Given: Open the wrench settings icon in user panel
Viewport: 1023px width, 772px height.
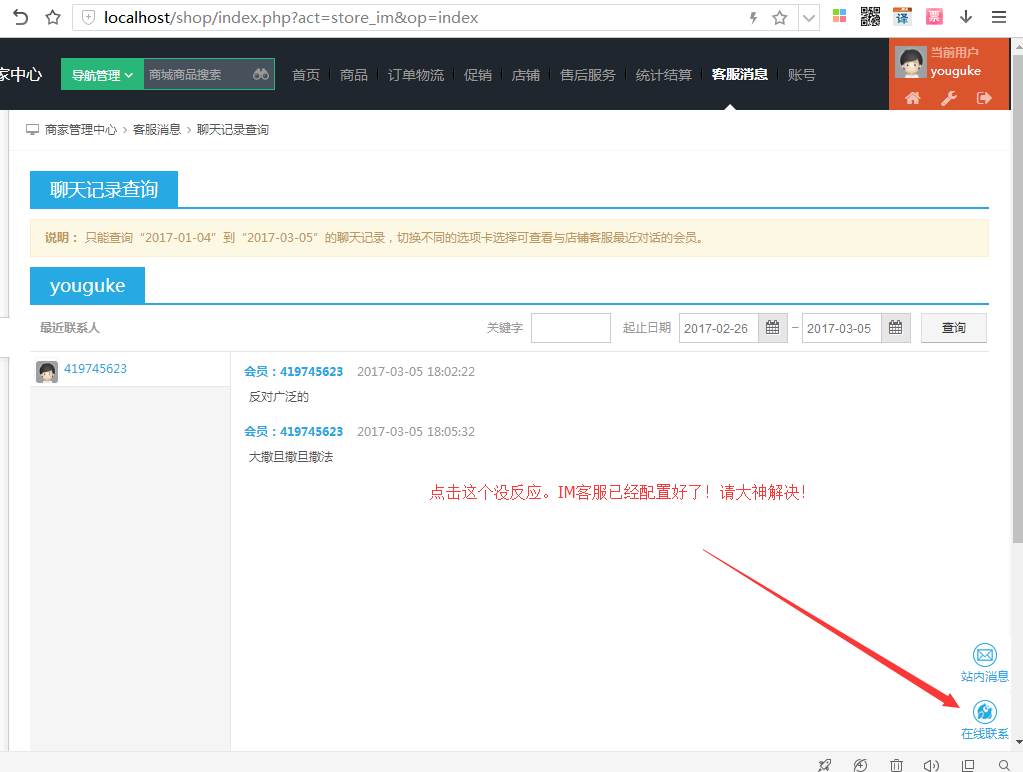Looking at the screenshot, I should (x=949, y=98).
